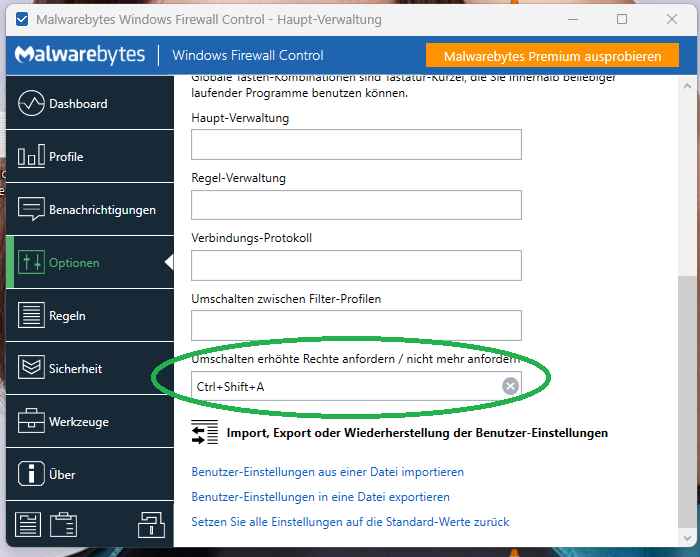Click the Benachrichtigungen speech bubble icon

click(31, 209)
